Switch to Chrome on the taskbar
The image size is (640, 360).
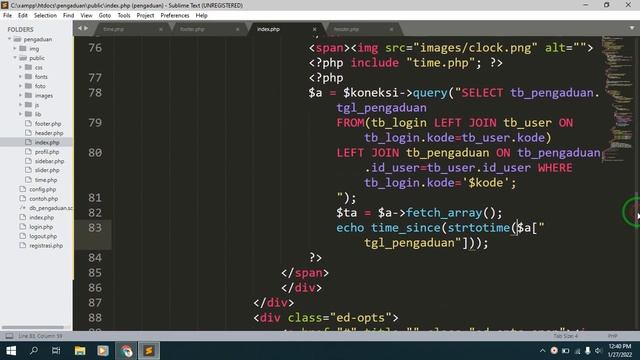pyautogui.click(x=126, y=351)
